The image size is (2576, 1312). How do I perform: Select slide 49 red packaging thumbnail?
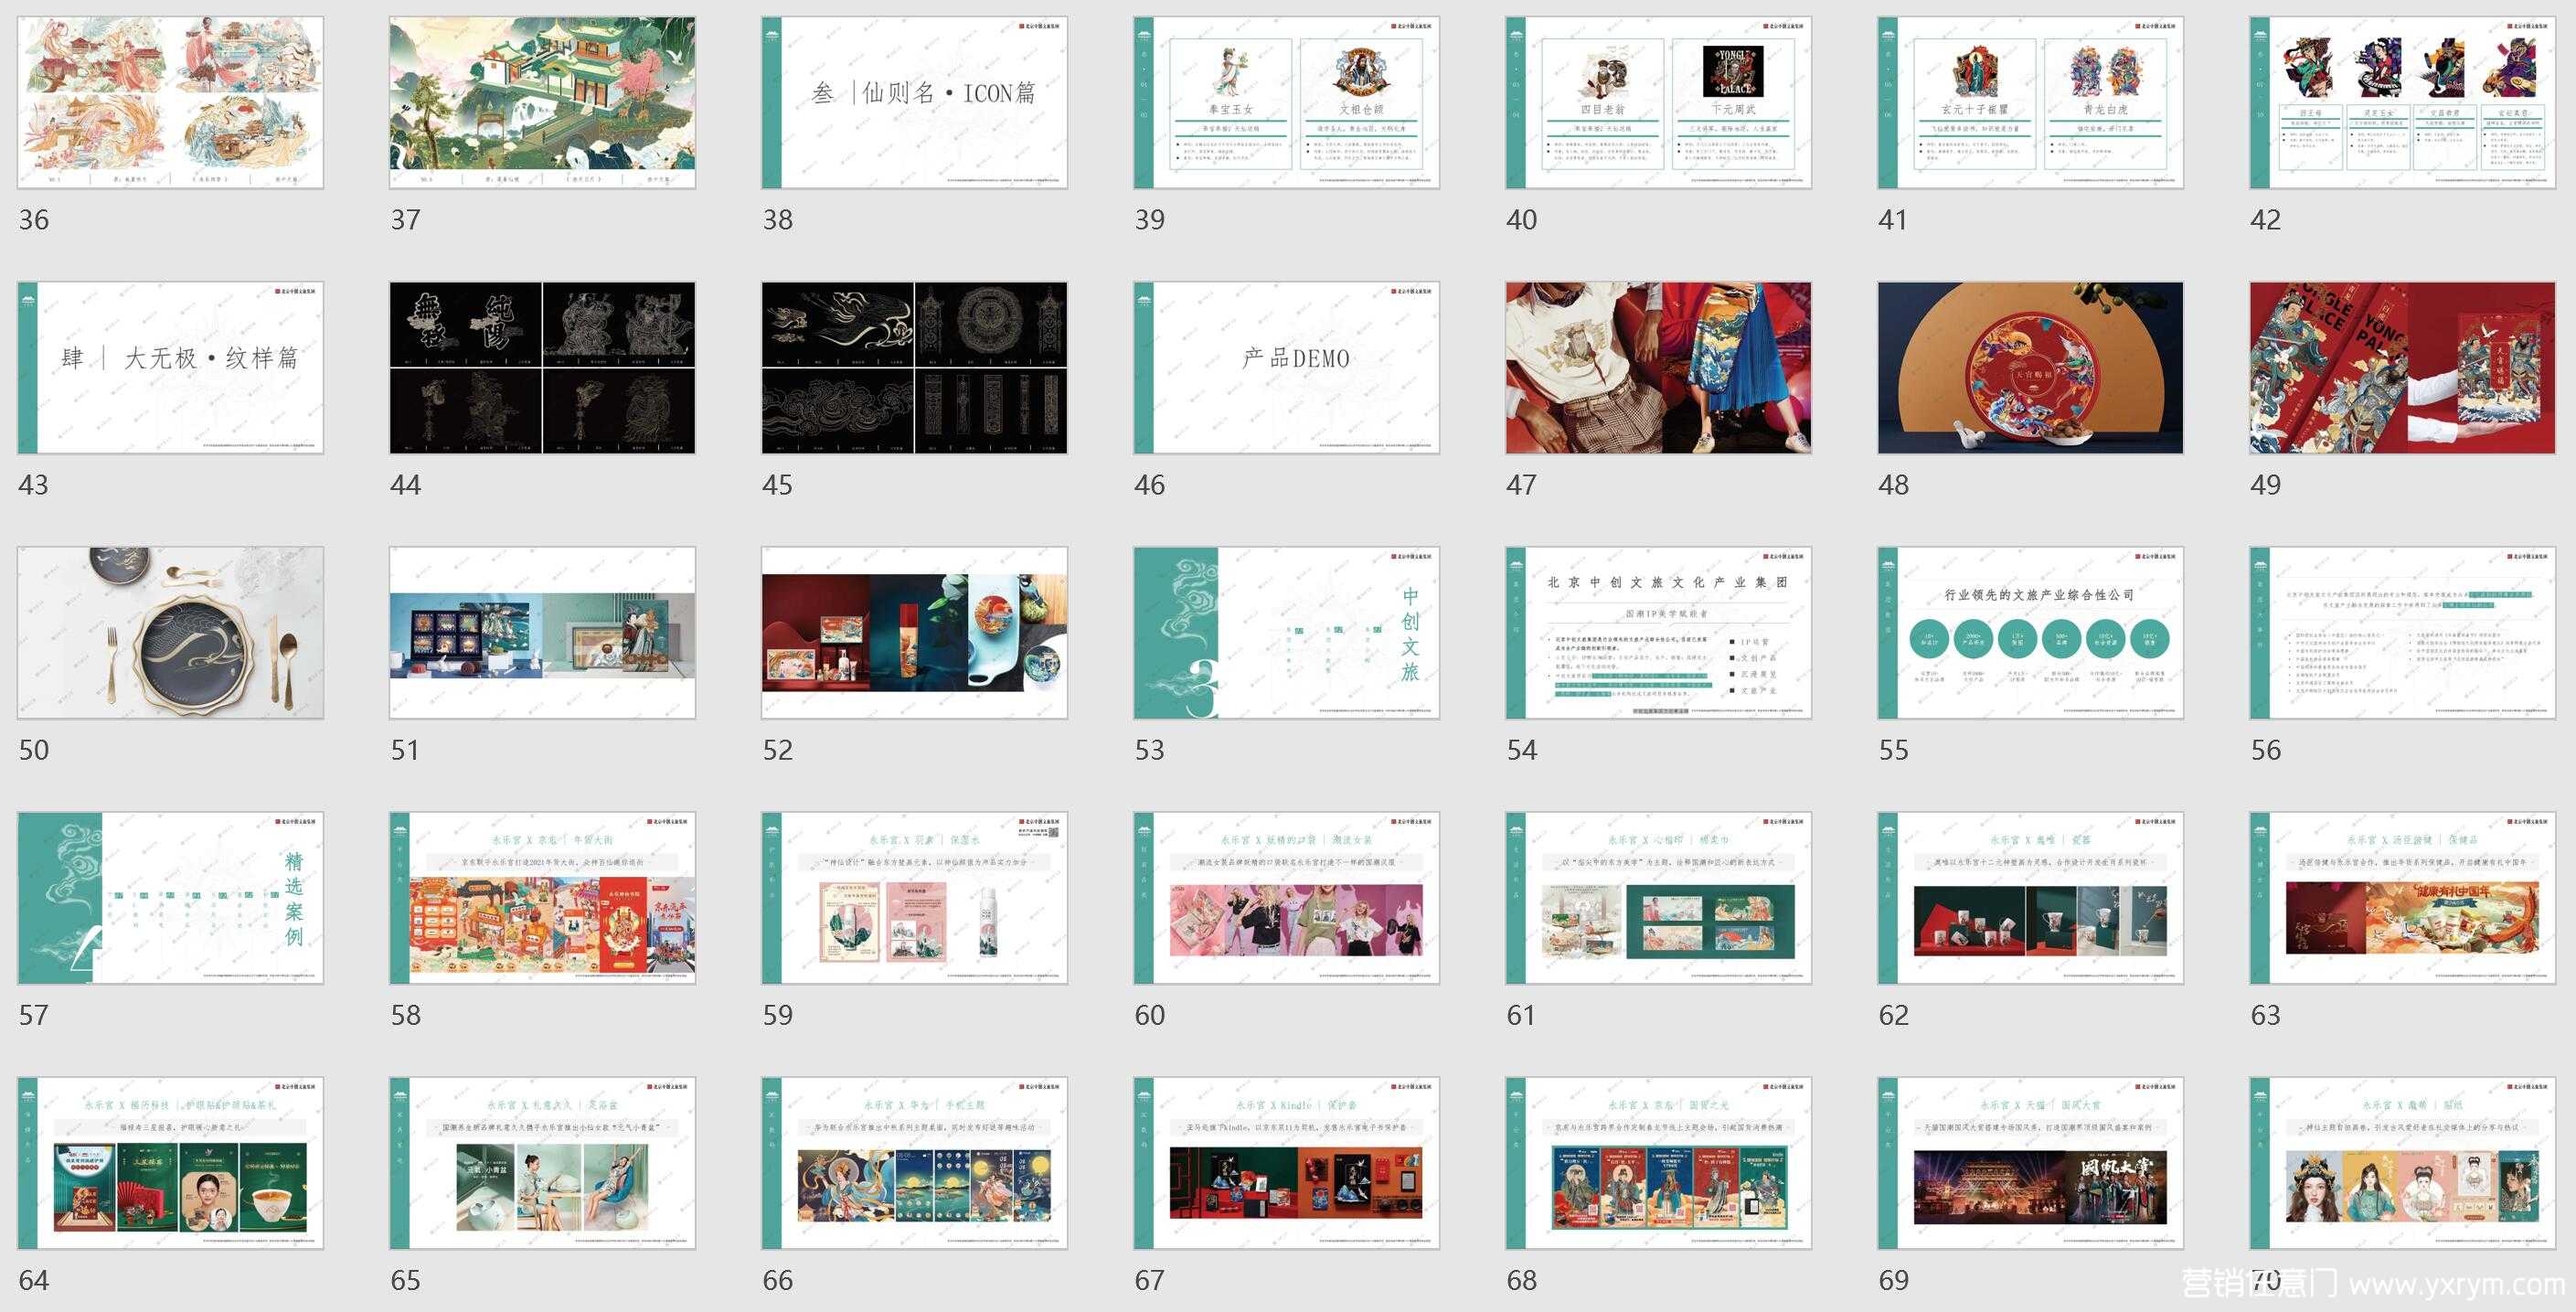(2403, 368)
